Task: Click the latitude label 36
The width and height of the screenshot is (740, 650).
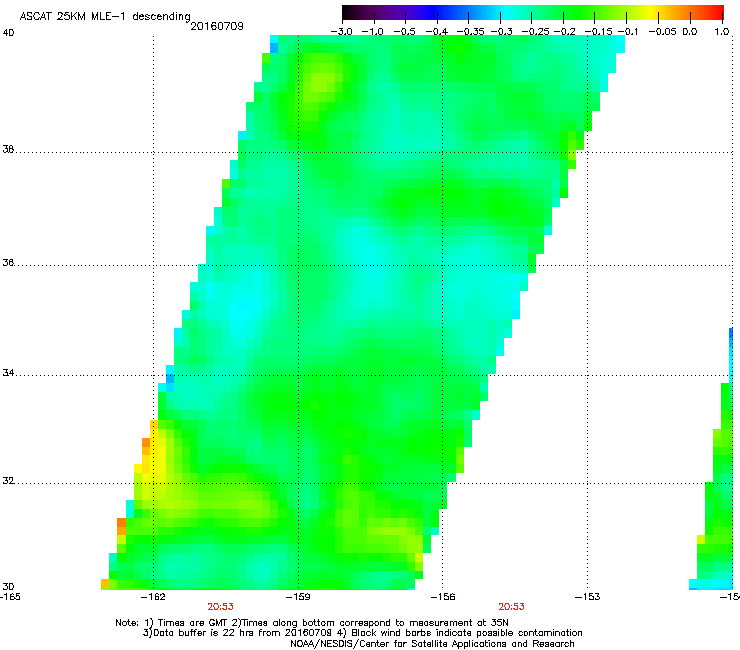Action: [8, 262]
